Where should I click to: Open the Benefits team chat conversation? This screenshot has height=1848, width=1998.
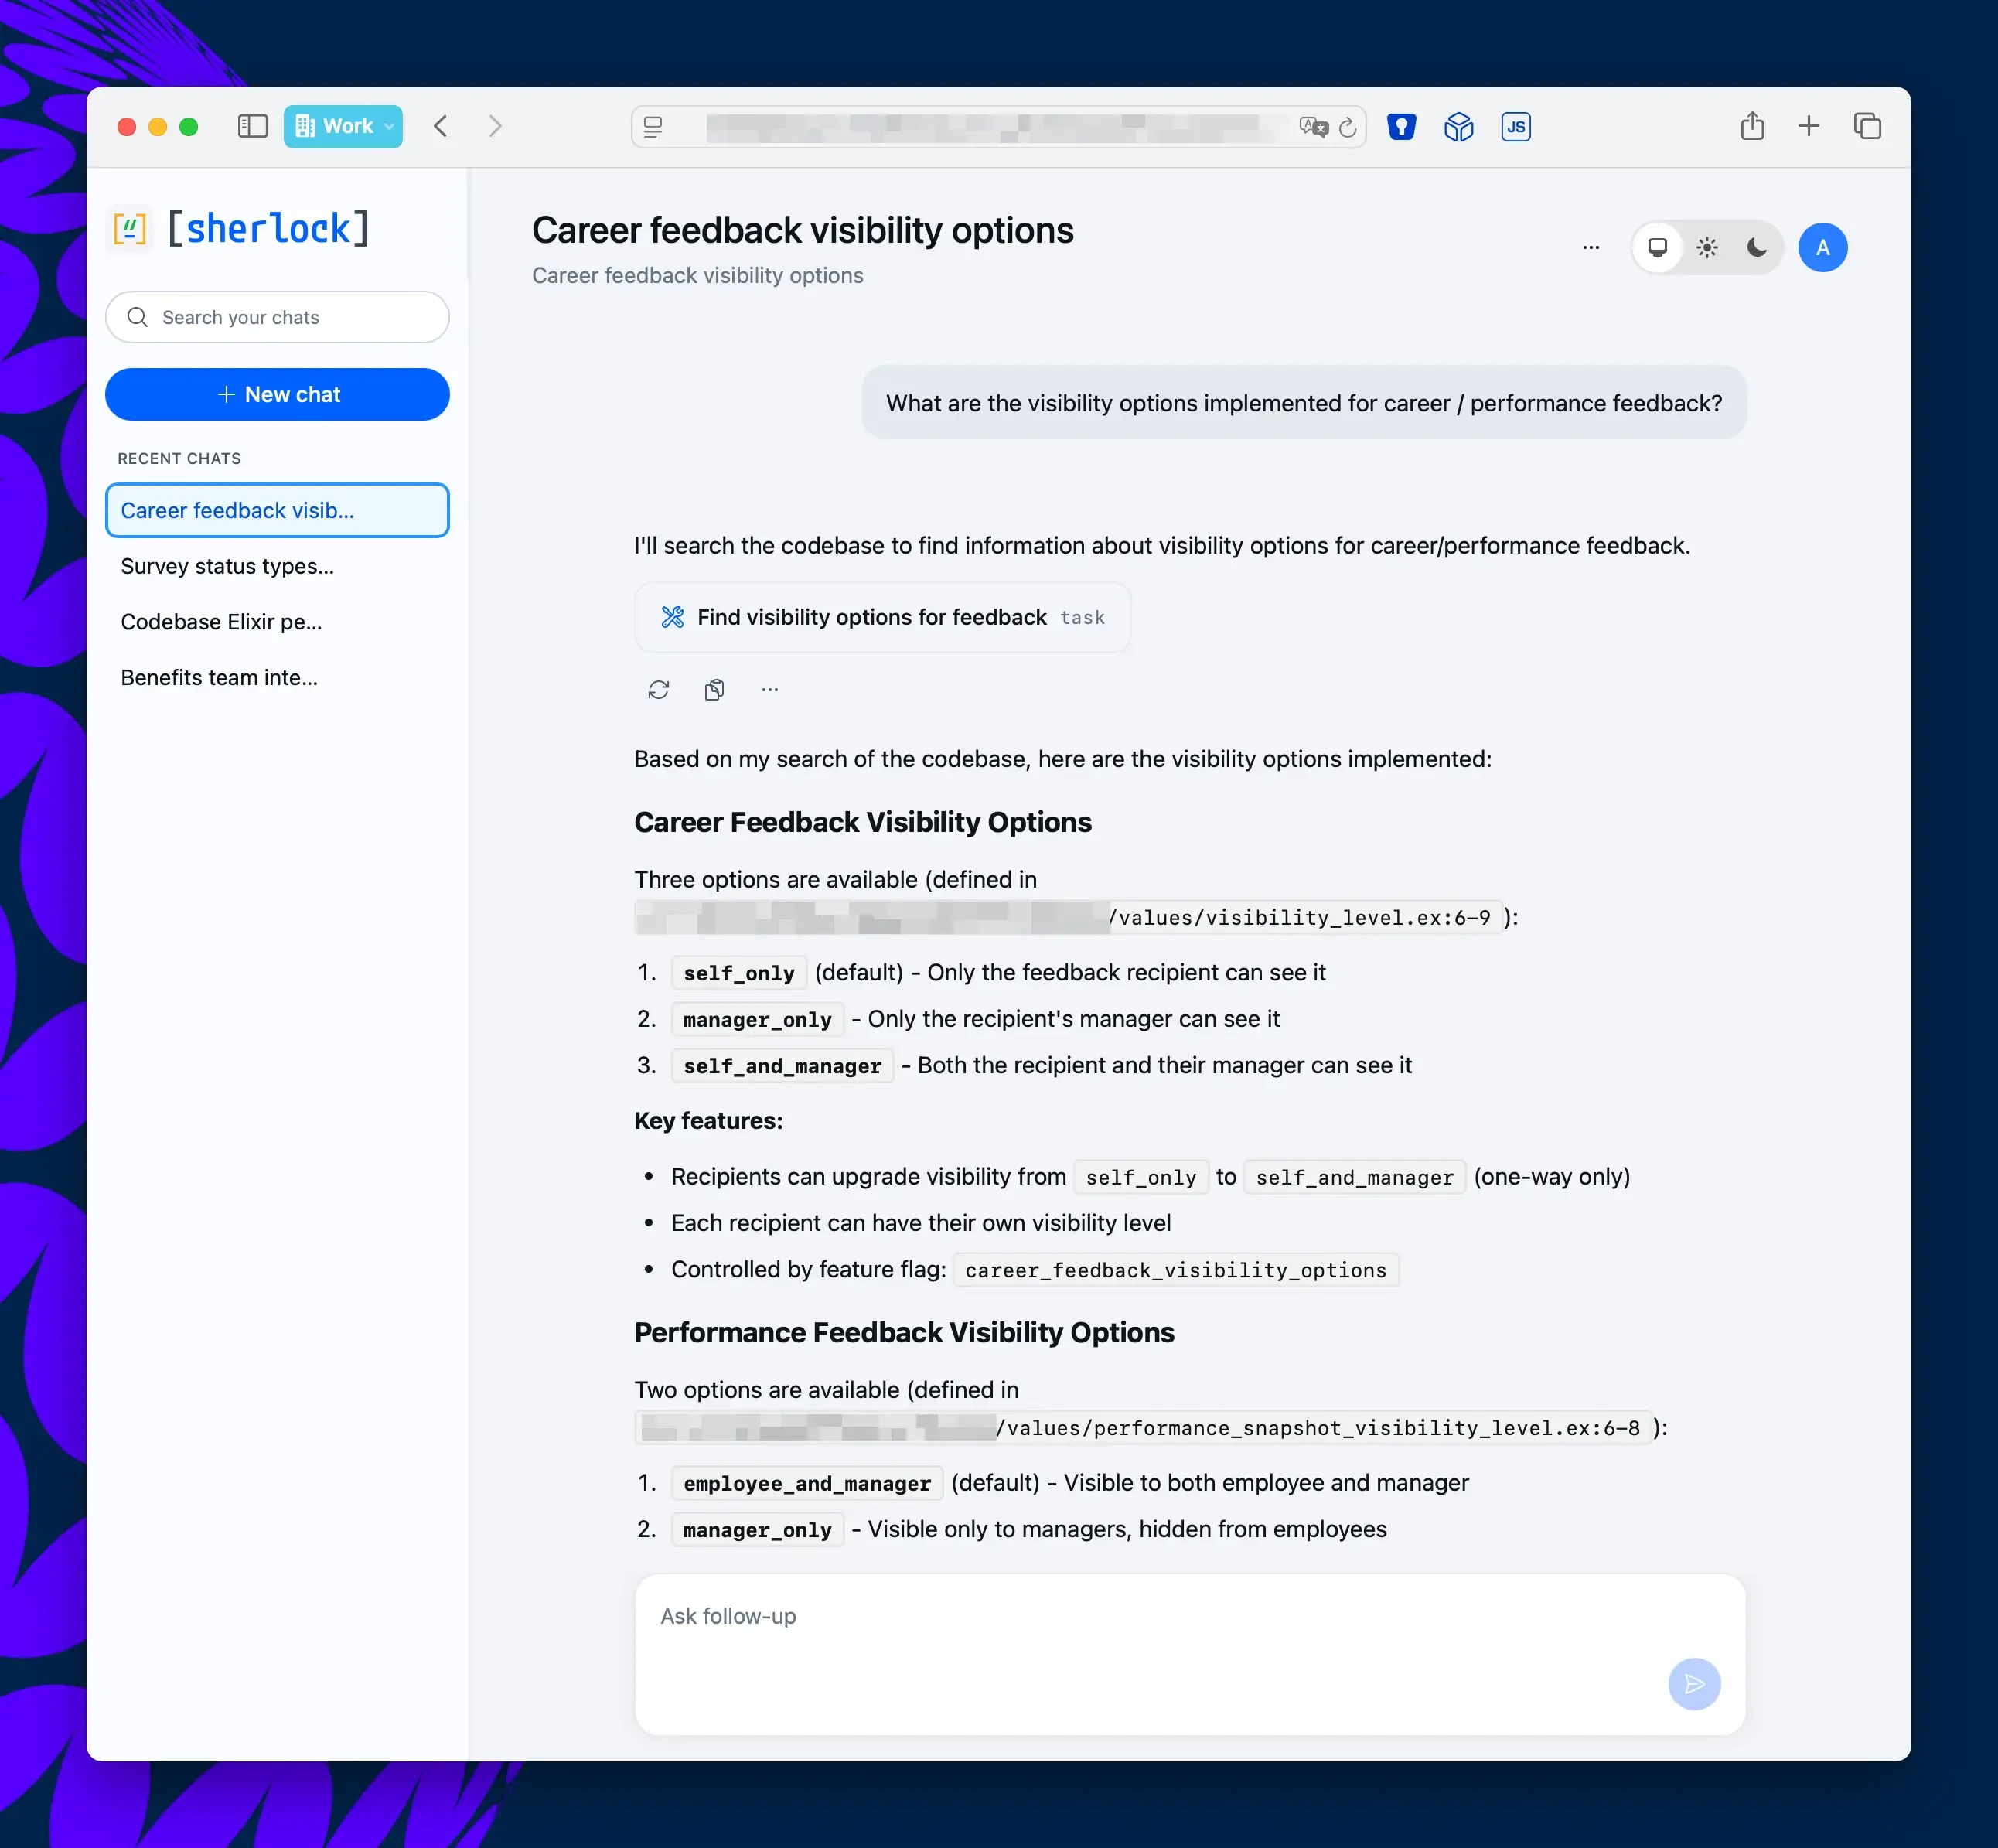pyautogui.click(x=219, y=677)
